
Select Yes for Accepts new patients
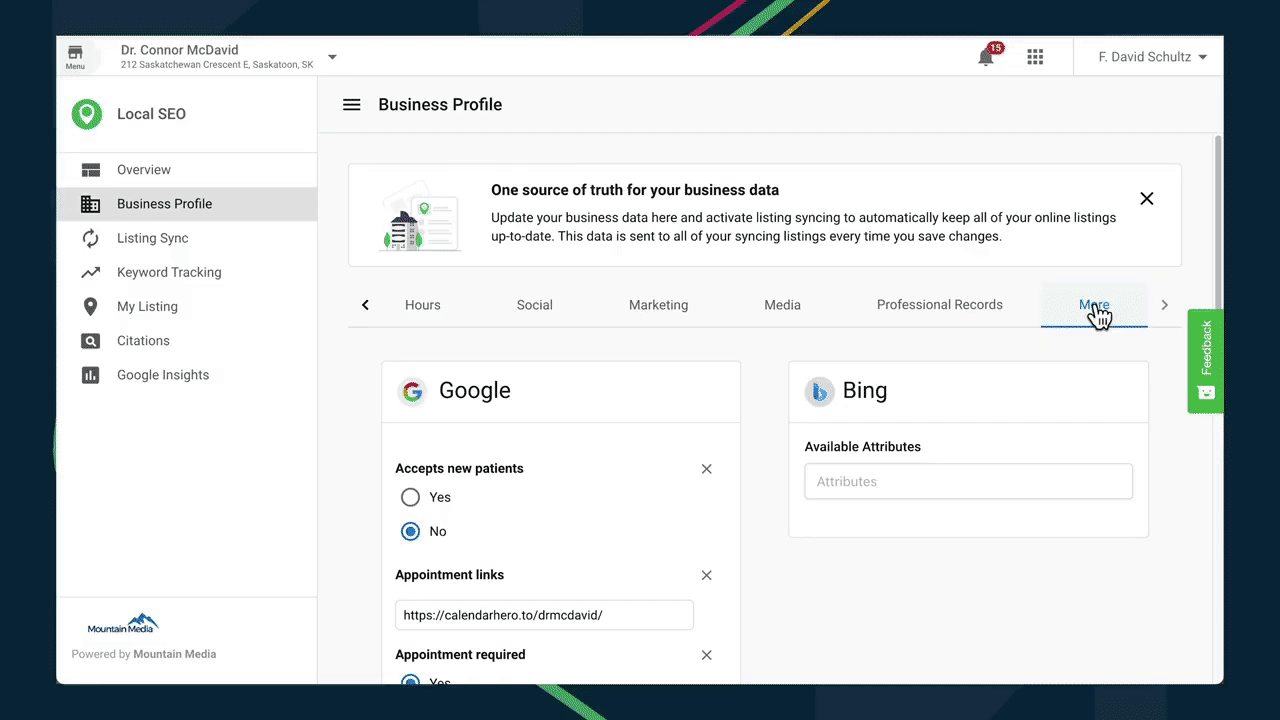click(410, 497)
